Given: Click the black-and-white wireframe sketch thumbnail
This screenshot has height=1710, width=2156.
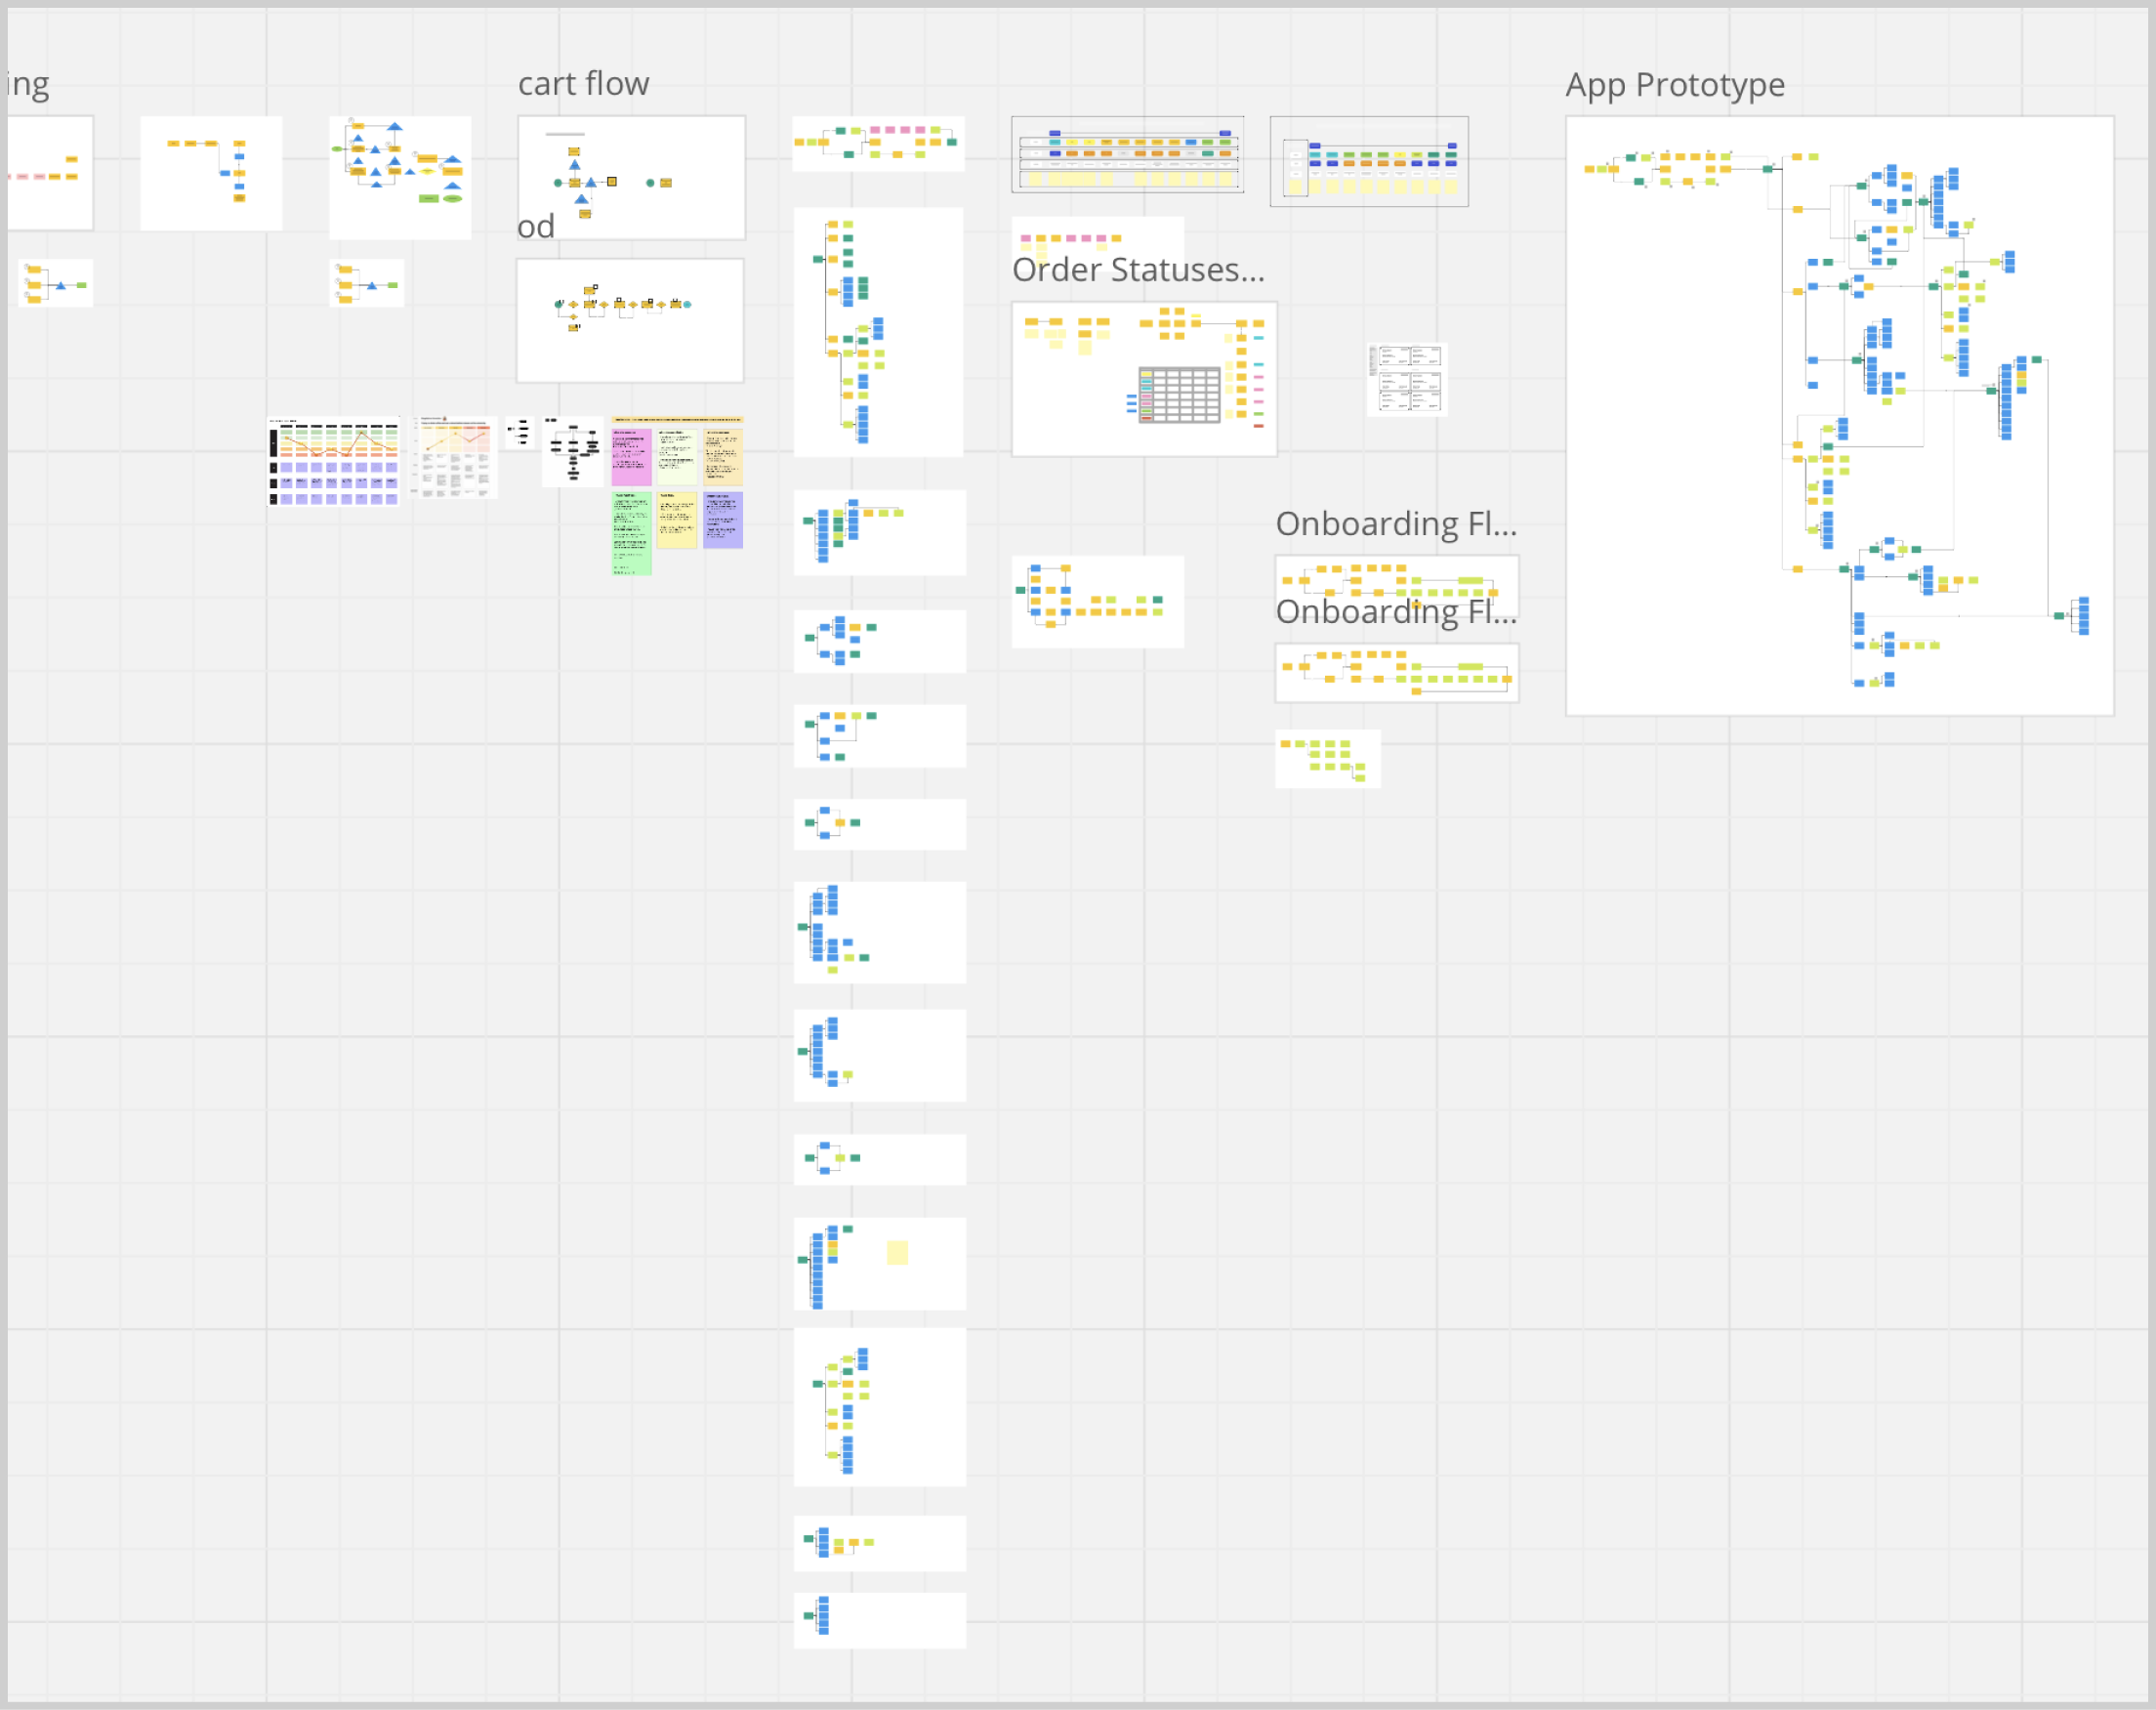Looking at the screenshot, I should (x=1407, y=379).
